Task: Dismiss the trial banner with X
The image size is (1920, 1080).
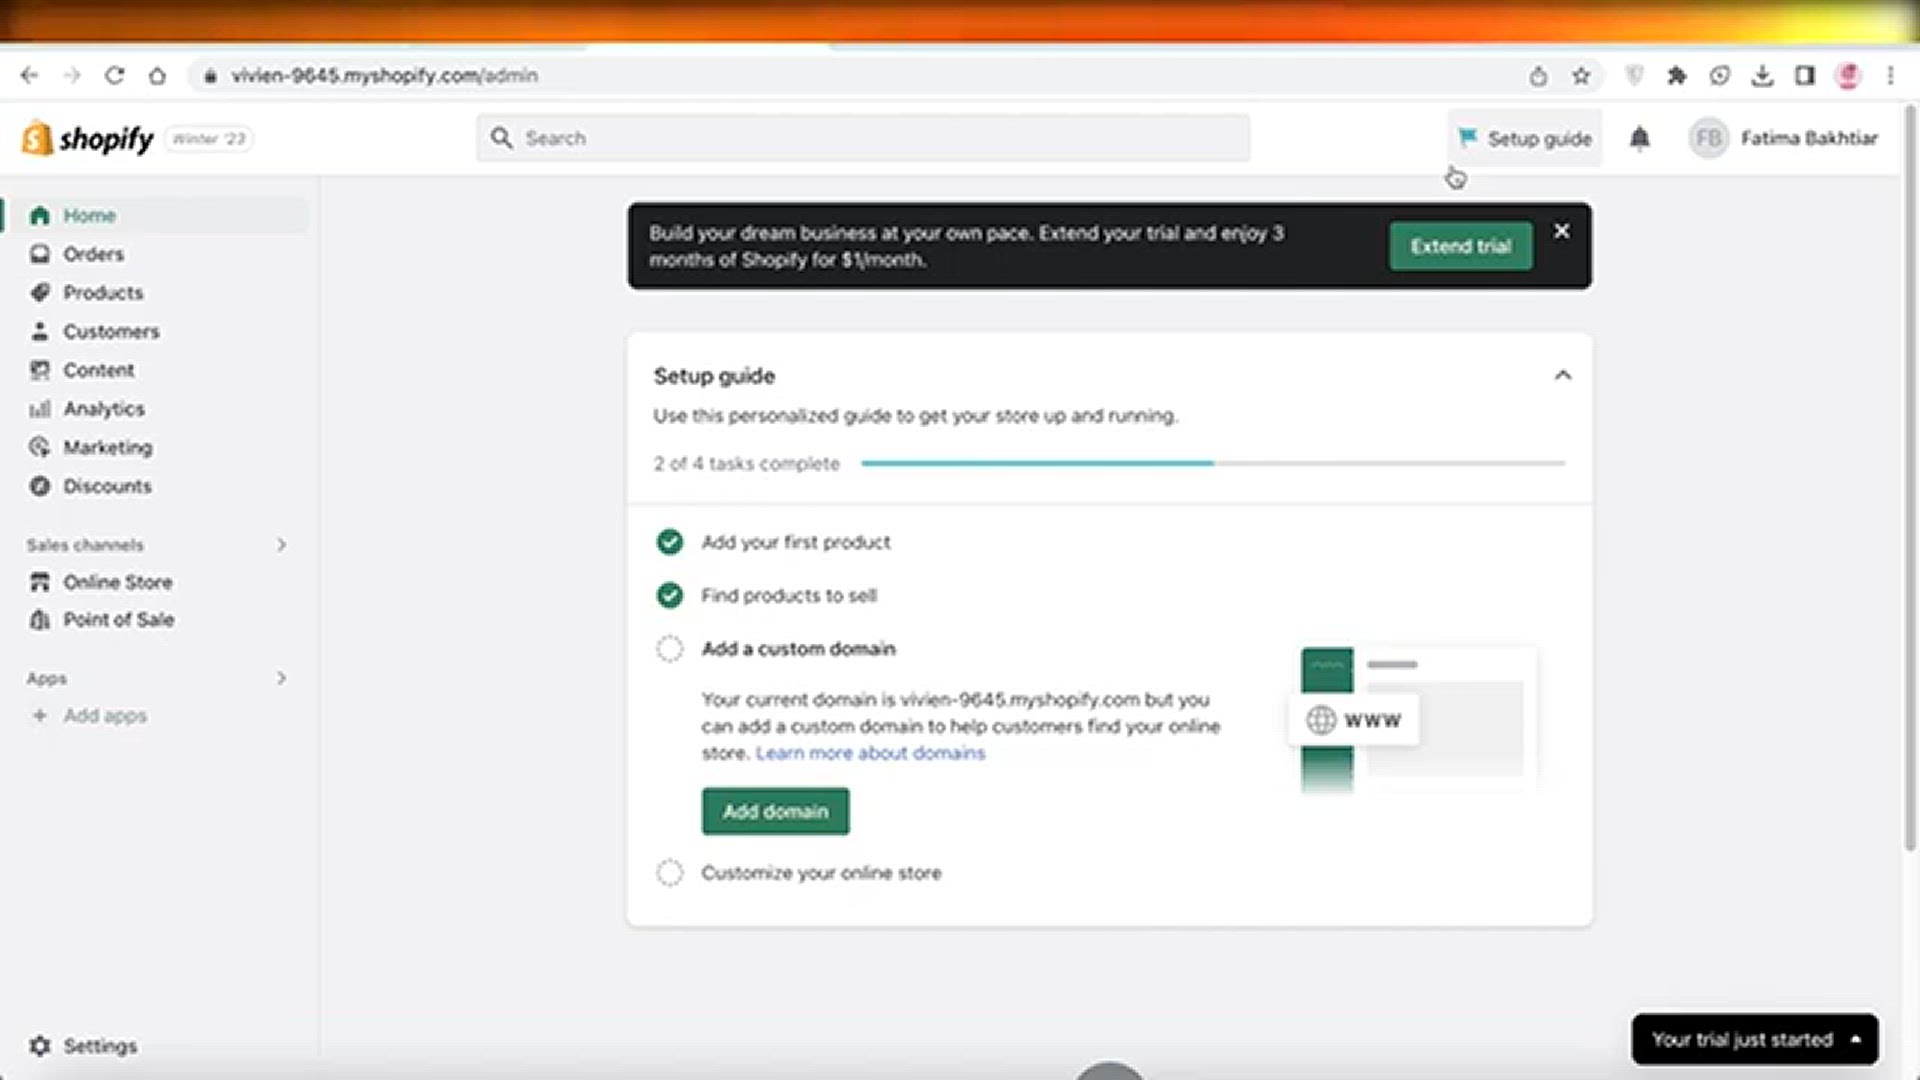Action: [1561, 231]
